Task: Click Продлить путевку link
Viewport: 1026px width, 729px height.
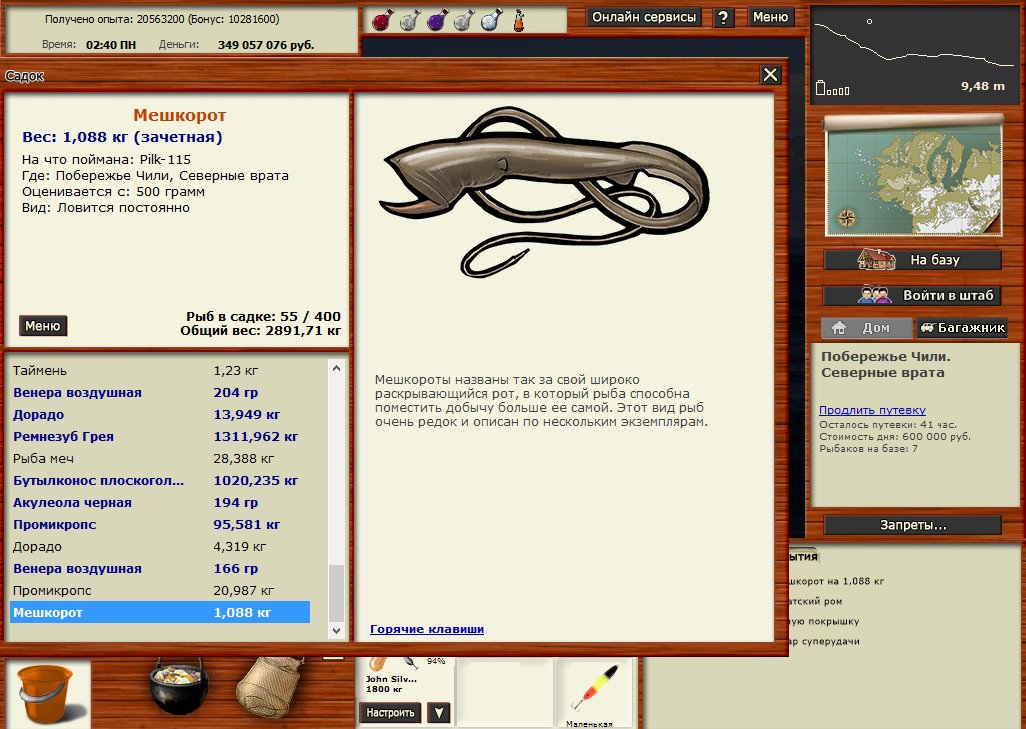Action: tap(872, 410)
